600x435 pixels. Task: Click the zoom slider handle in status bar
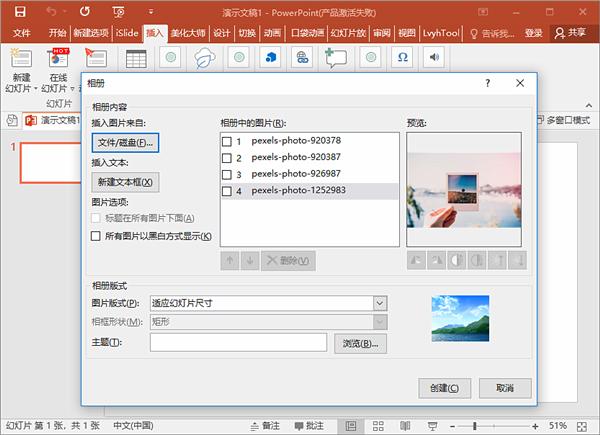click(x=474, y=426)
